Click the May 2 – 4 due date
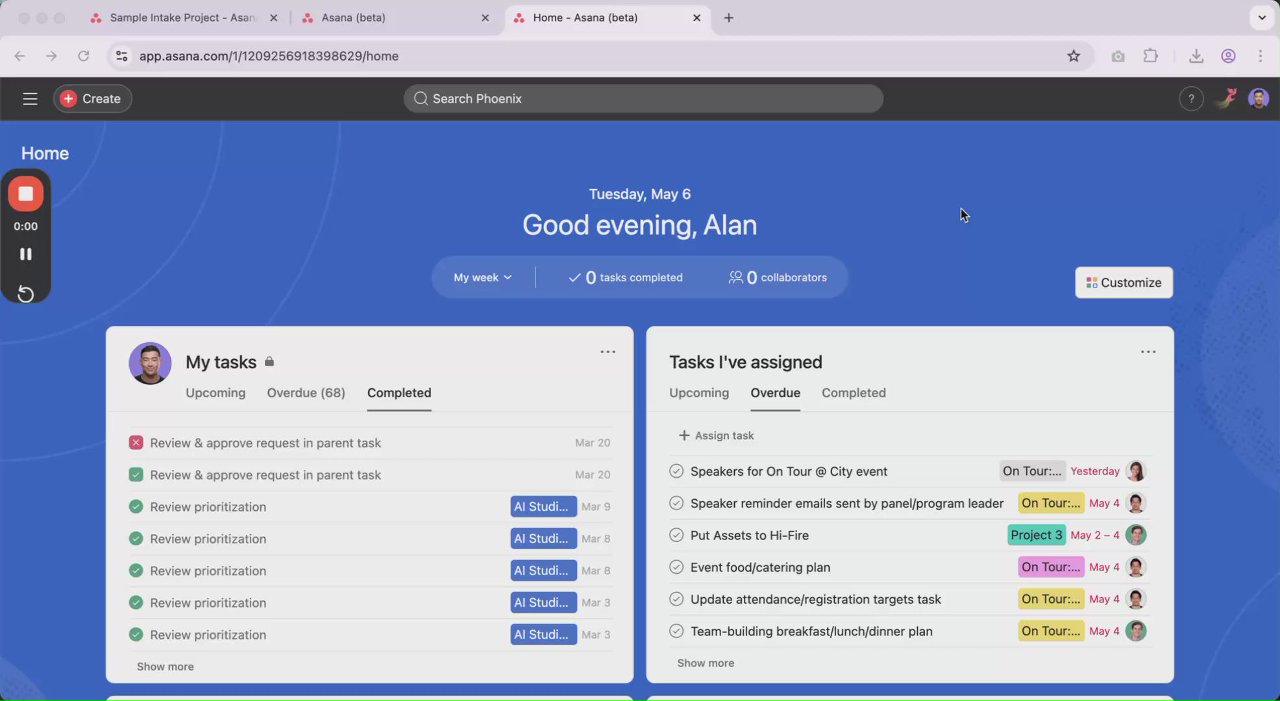This screenshot has width=1280, height=701. click(x=1095, y=535)
